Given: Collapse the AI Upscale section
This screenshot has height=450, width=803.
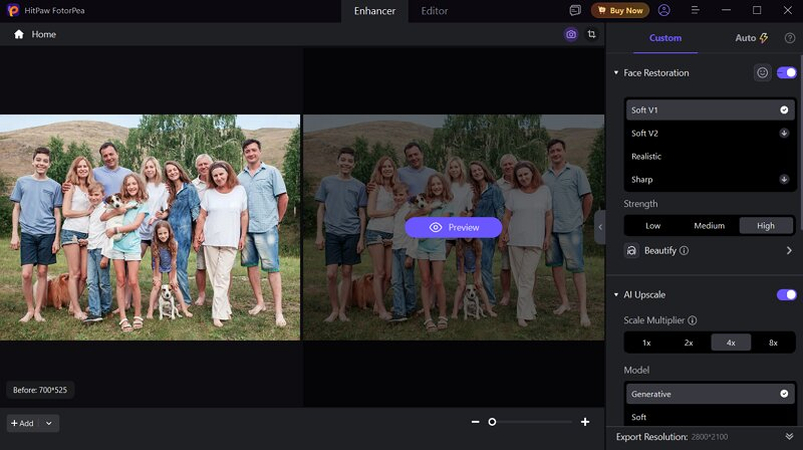Looking at the screenshot, I should click(616, 295).
